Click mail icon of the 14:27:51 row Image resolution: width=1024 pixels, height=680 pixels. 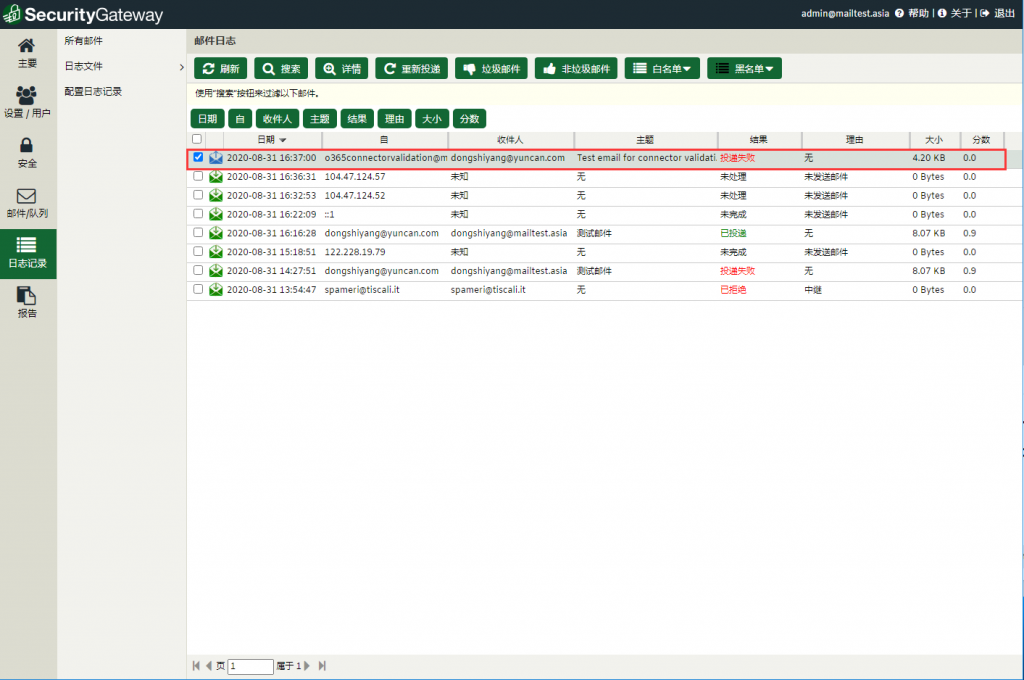click(216, 271)
